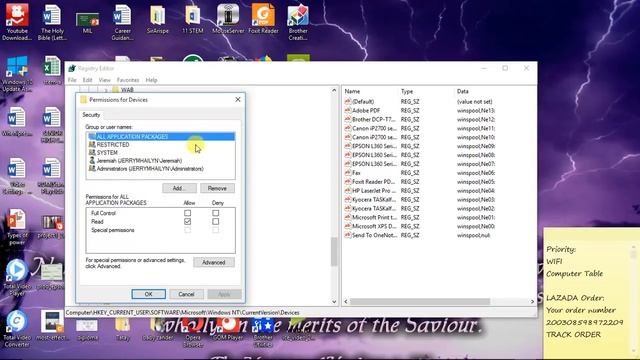Click the values pane scroll-right arrow

click(532, 302)
